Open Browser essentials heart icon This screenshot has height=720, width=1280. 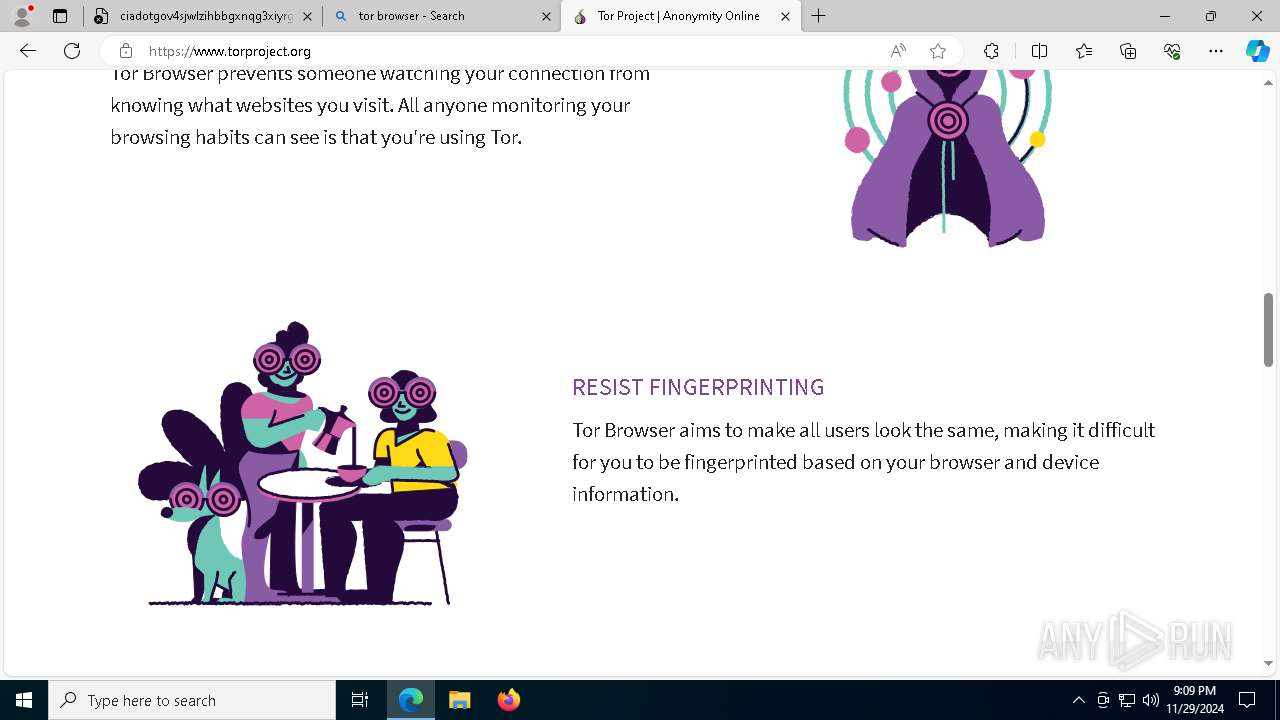tap(1172, 51)
